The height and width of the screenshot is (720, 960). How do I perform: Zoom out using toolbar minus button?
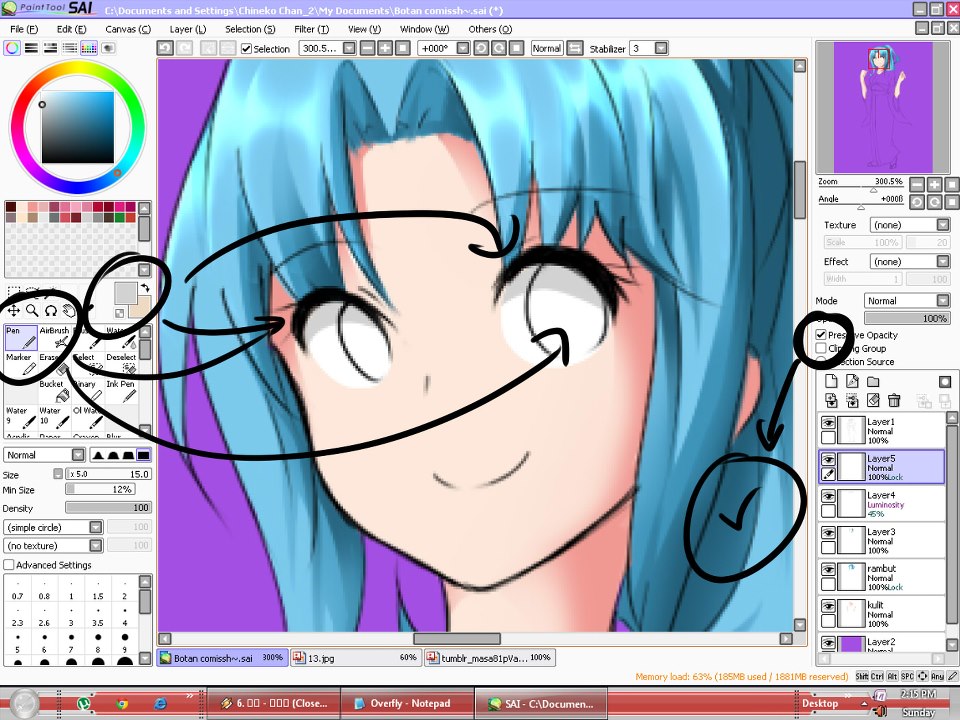[367, 48]
